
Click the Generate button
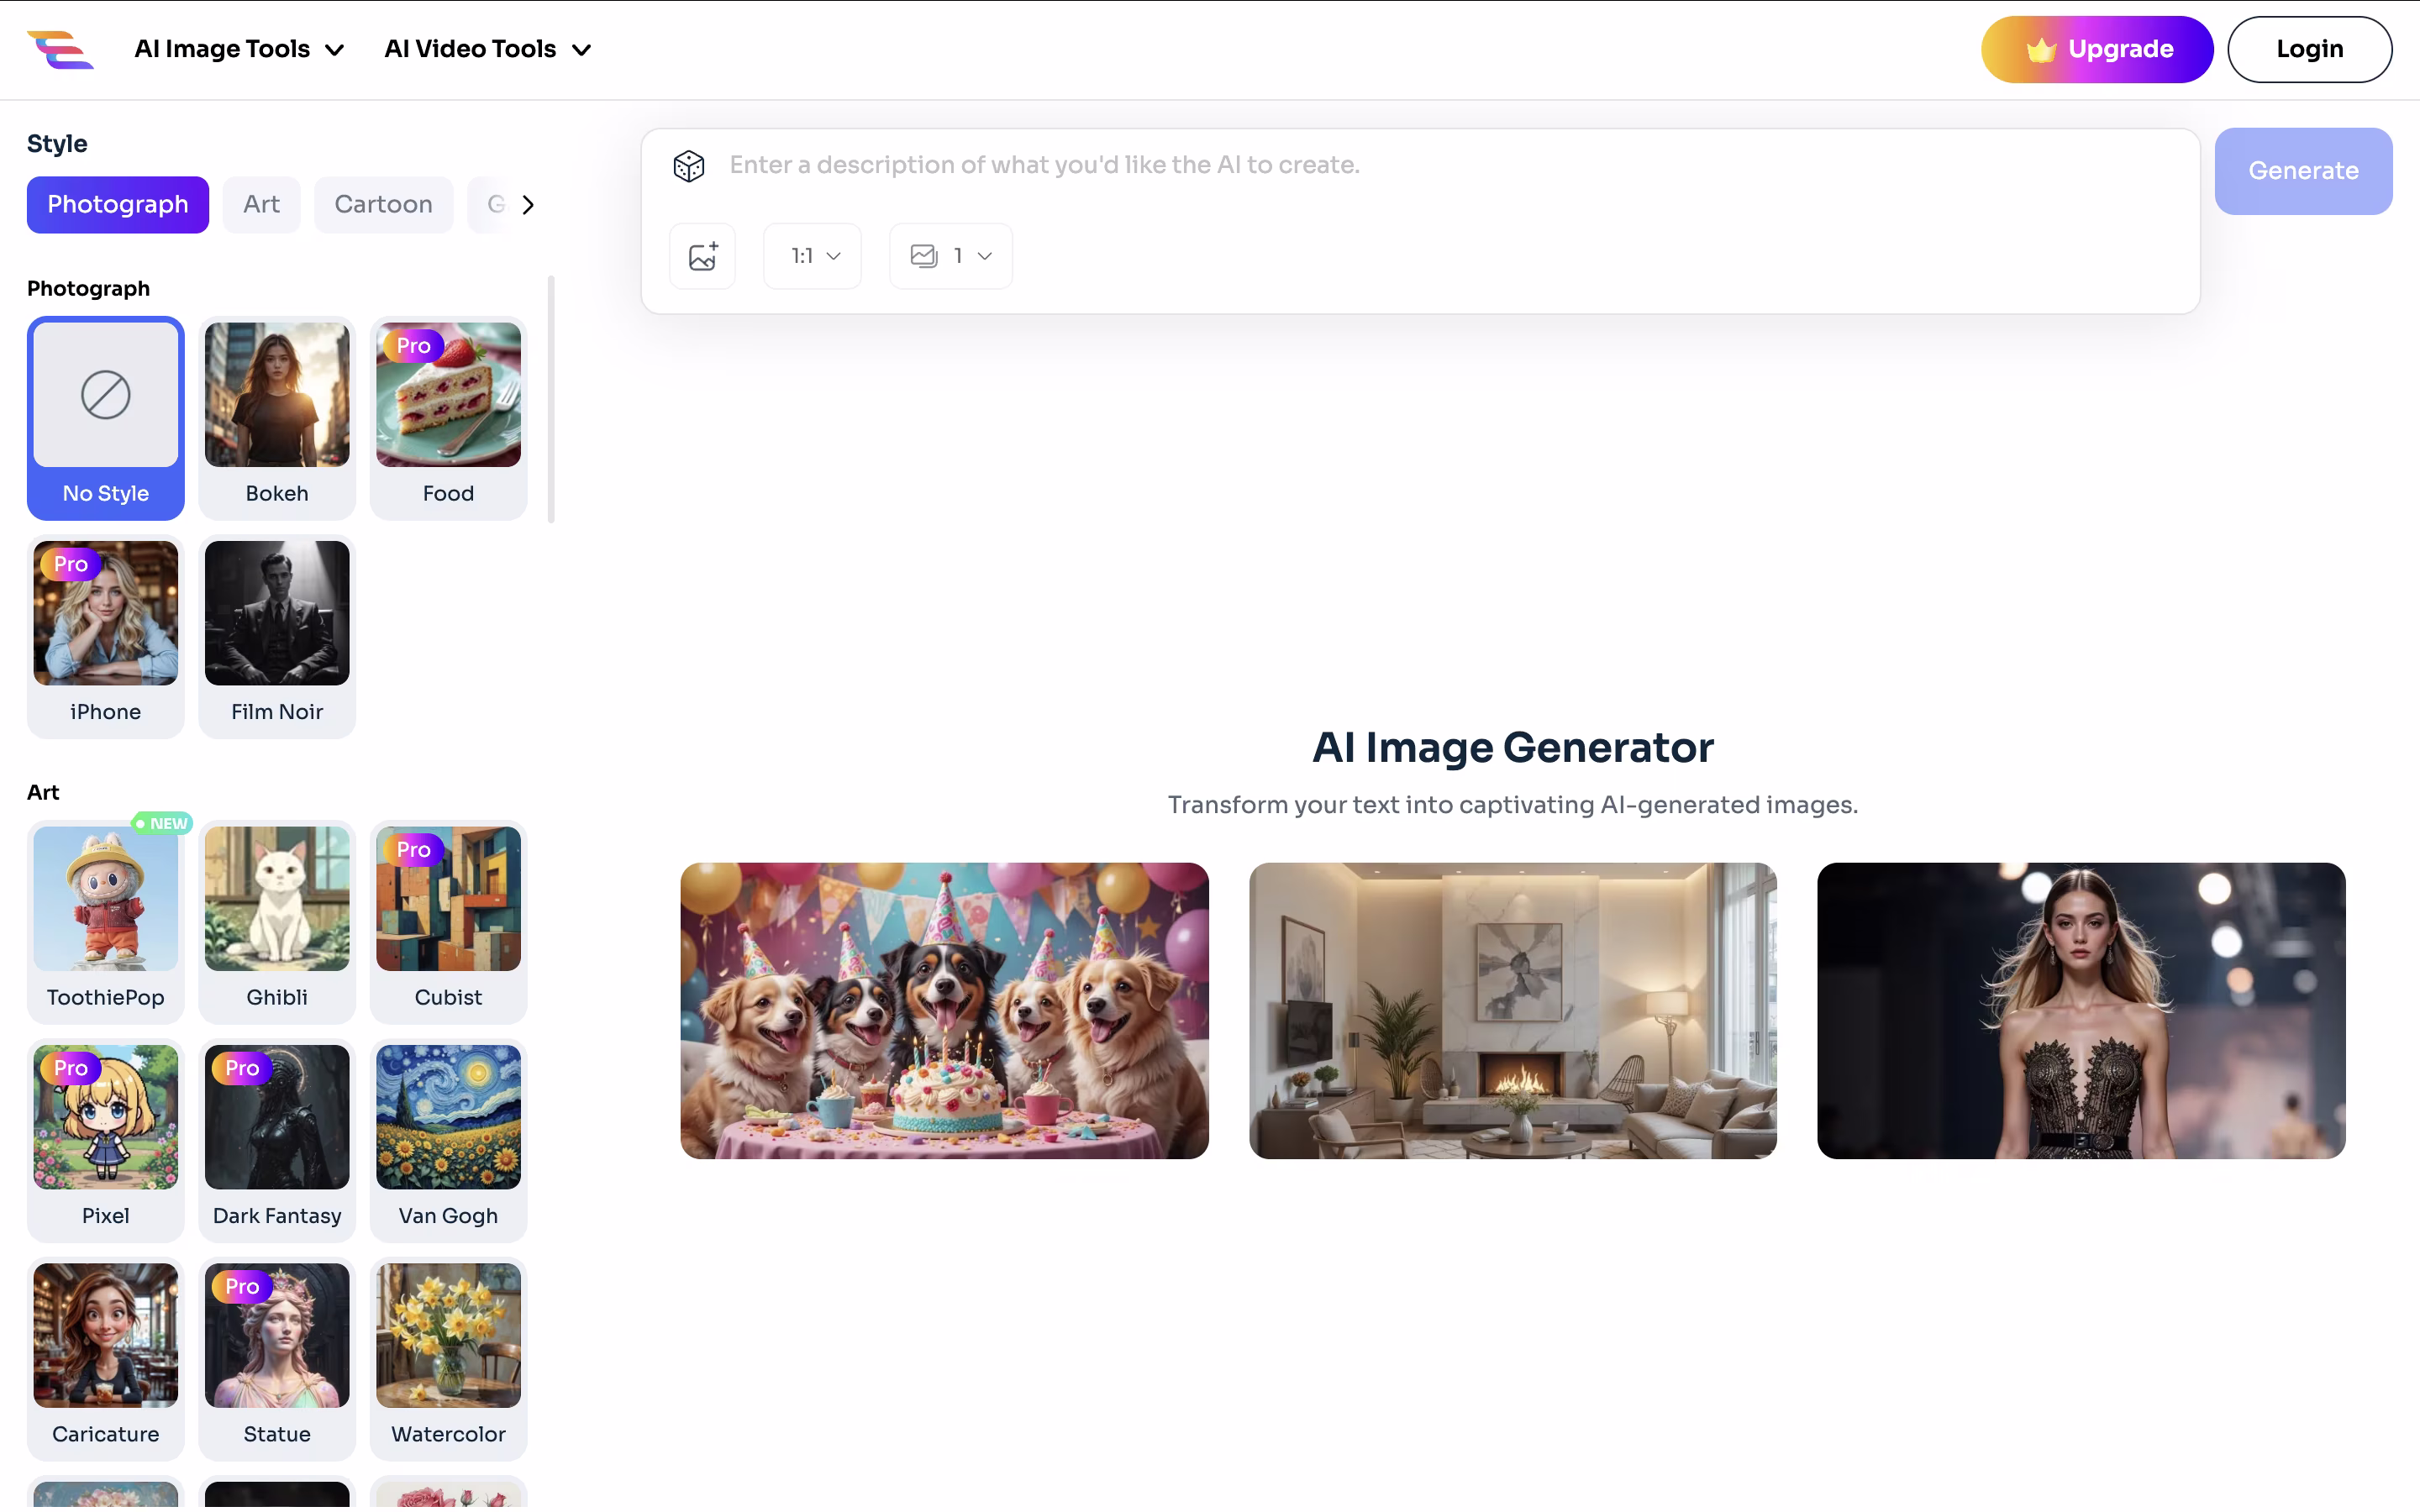(2303, 171)
